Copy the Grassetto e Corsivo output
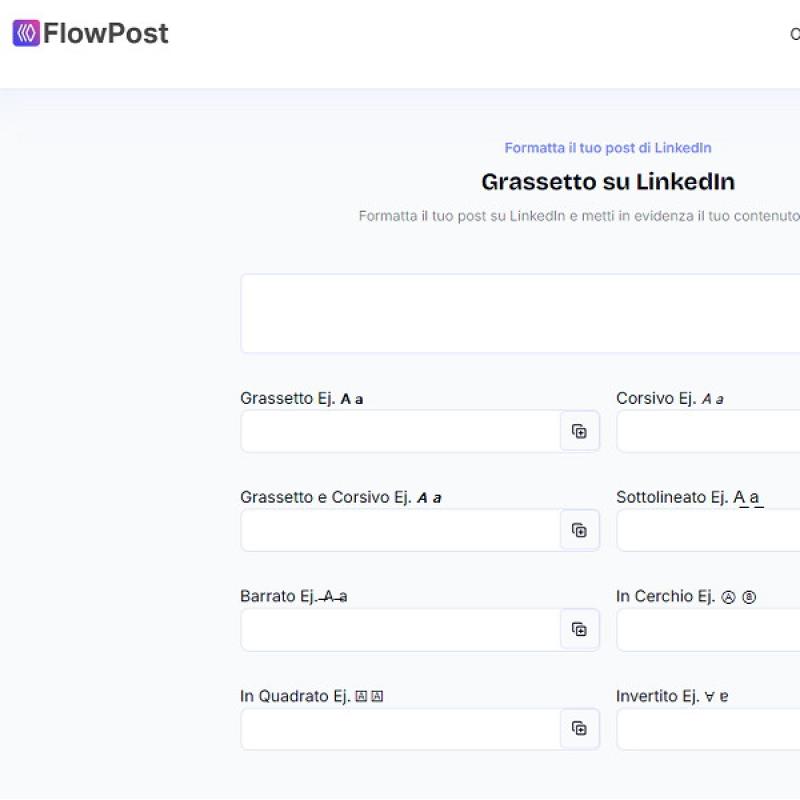800x800 pixels. pos(579,530)
